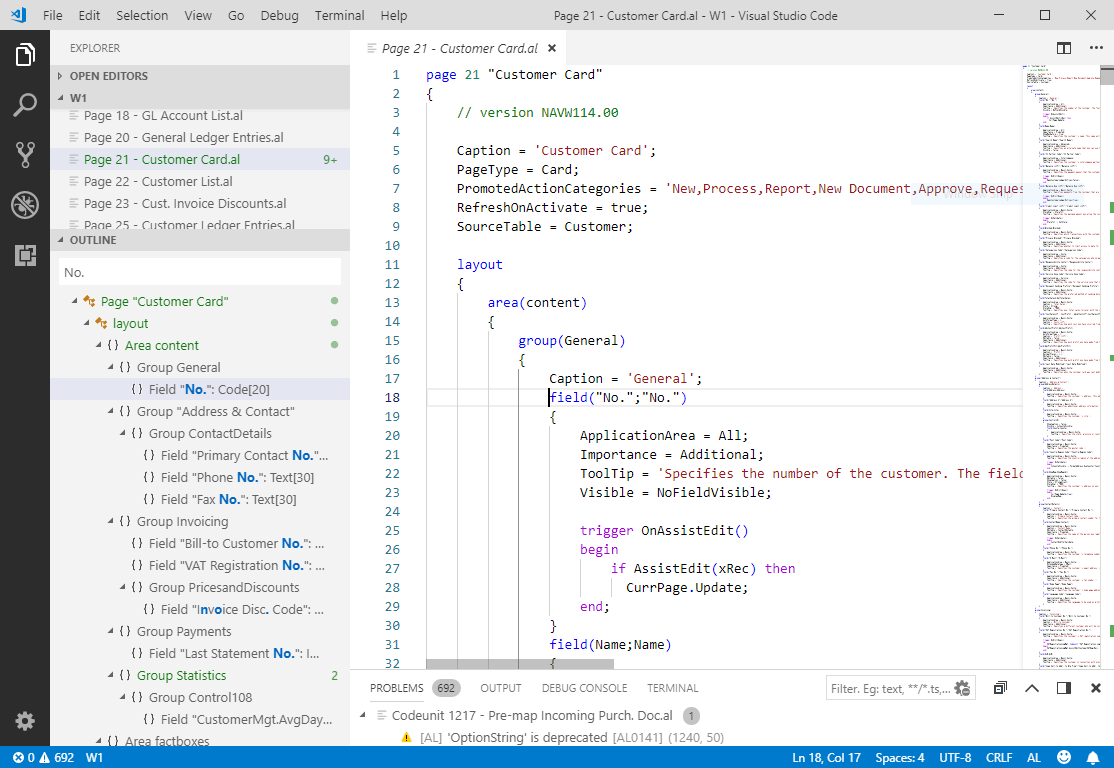Expand the OPEN EDITORS section
This screenshot has height=768, width=1114.
tap(60, 76)
